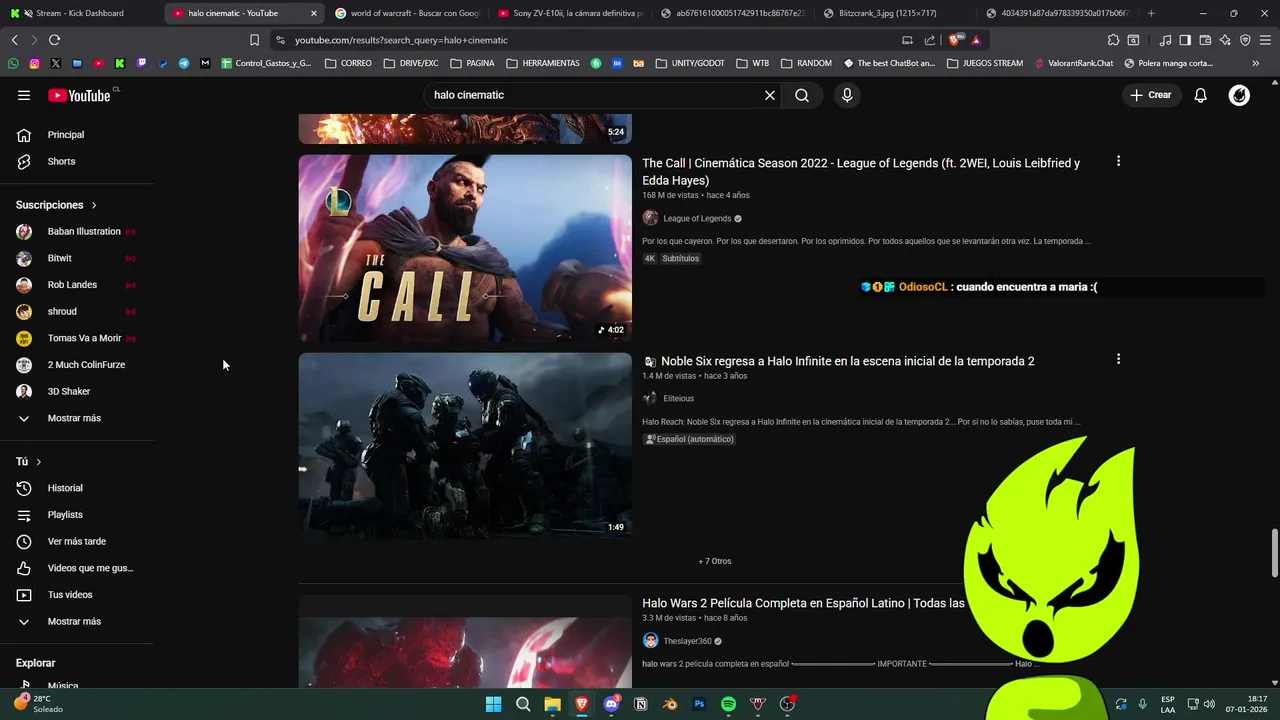Viewport: 1280px width, 720px height.
Task: Open Brave Shields lion icon
Action: (954, 40)
